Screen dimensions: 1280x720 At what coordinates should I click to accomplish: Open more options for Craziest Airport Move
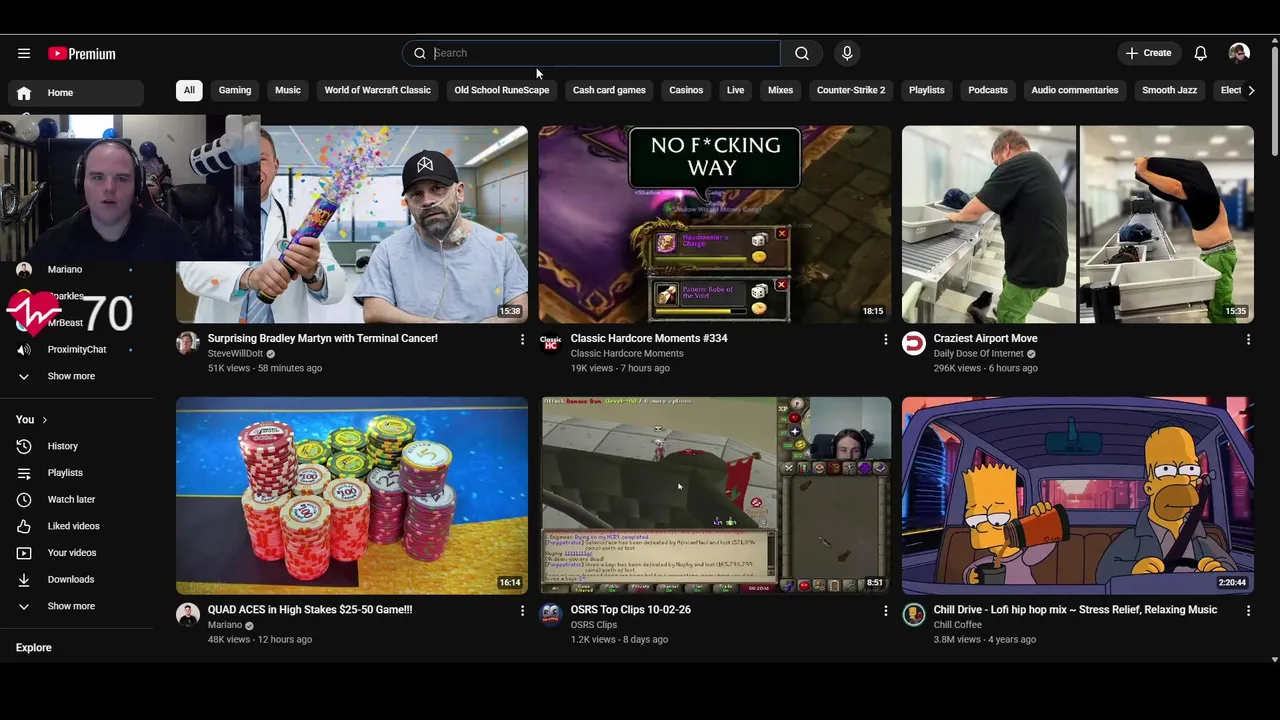click(1248, 340)
